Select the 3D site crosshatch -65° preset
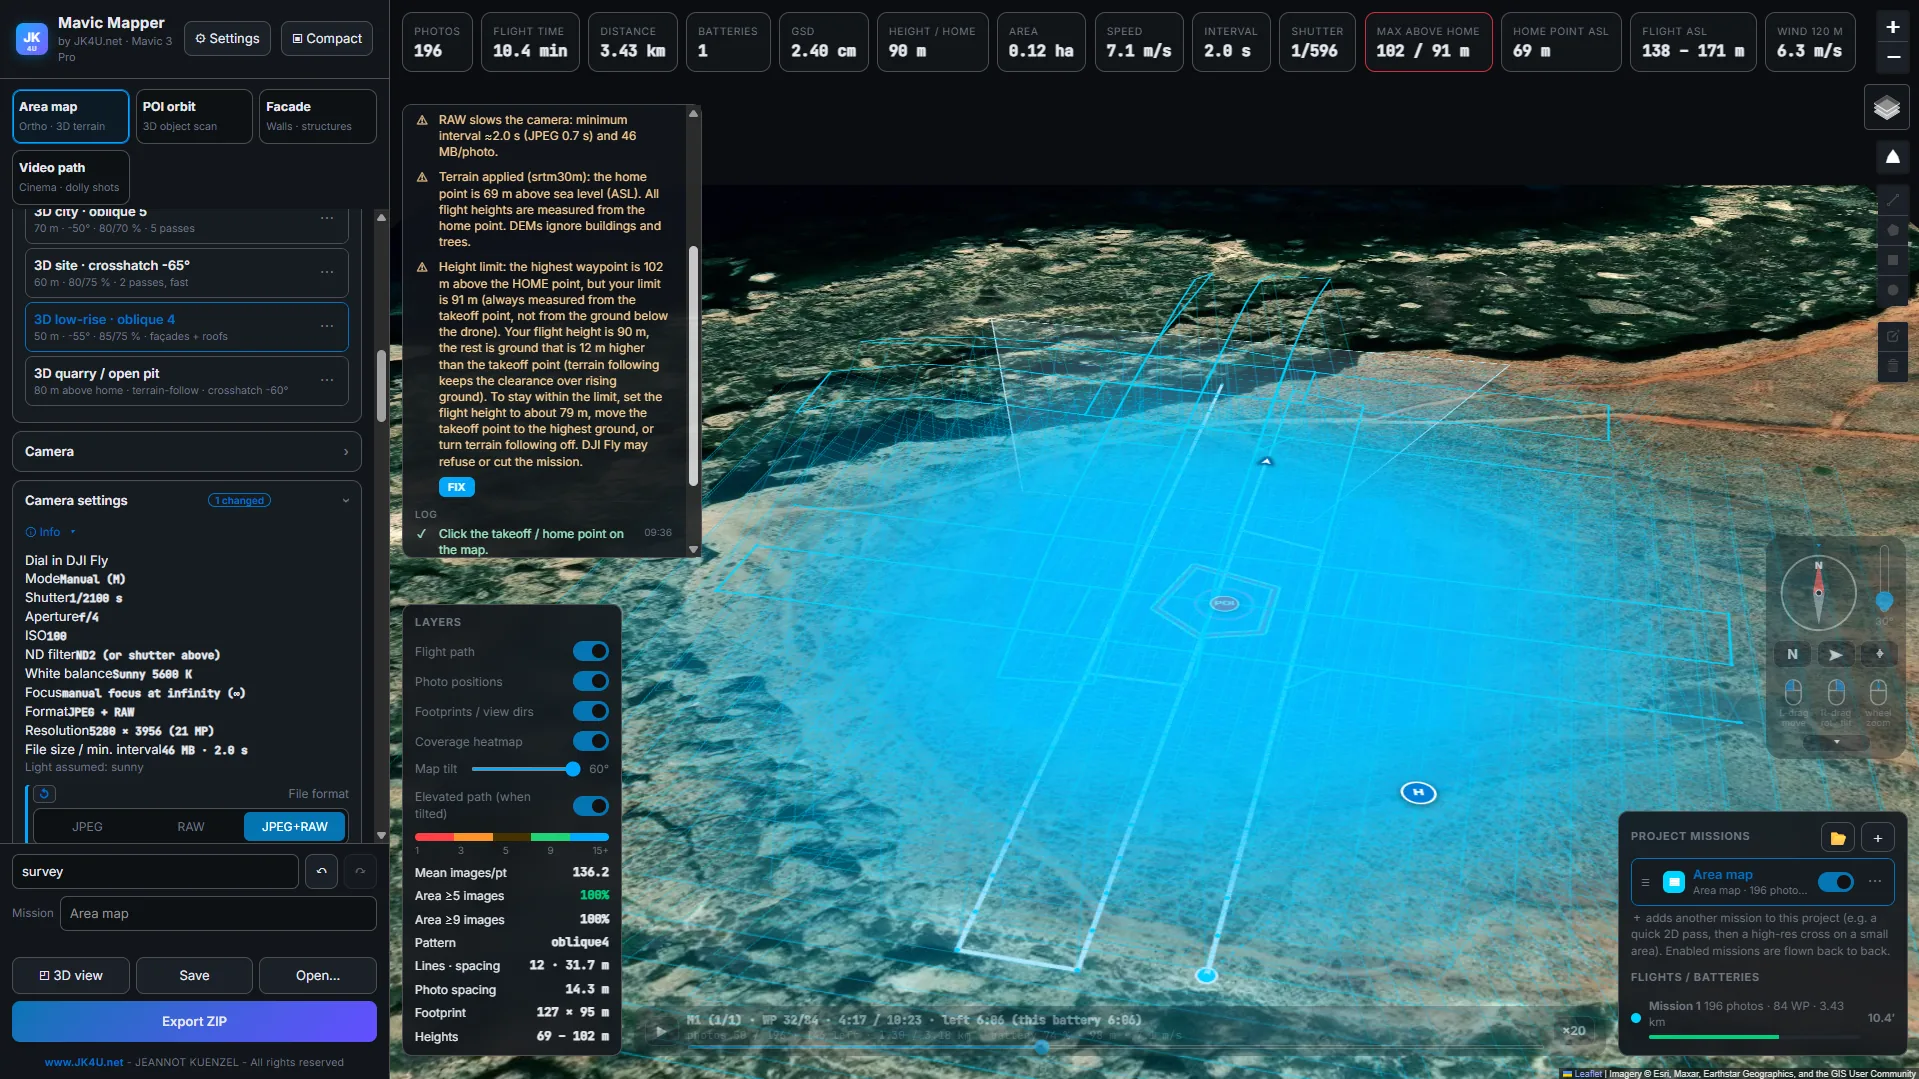The image size is (1919, 1079). 186,273
